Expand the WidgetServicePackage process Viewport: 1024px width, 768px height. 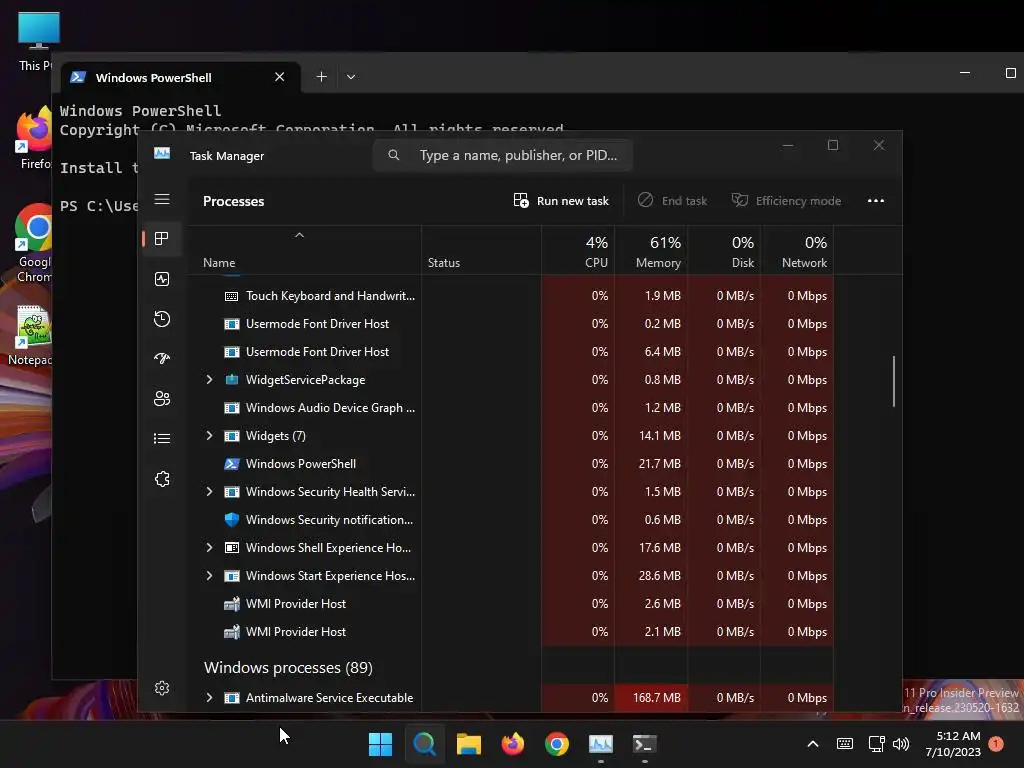pyautogui.click(x=209, y=379)
